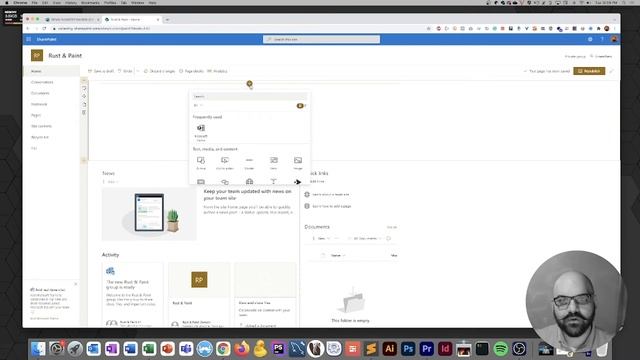Open Finder from the Dock
Viewport: 640px width, 360px height.
pos(38,349)
